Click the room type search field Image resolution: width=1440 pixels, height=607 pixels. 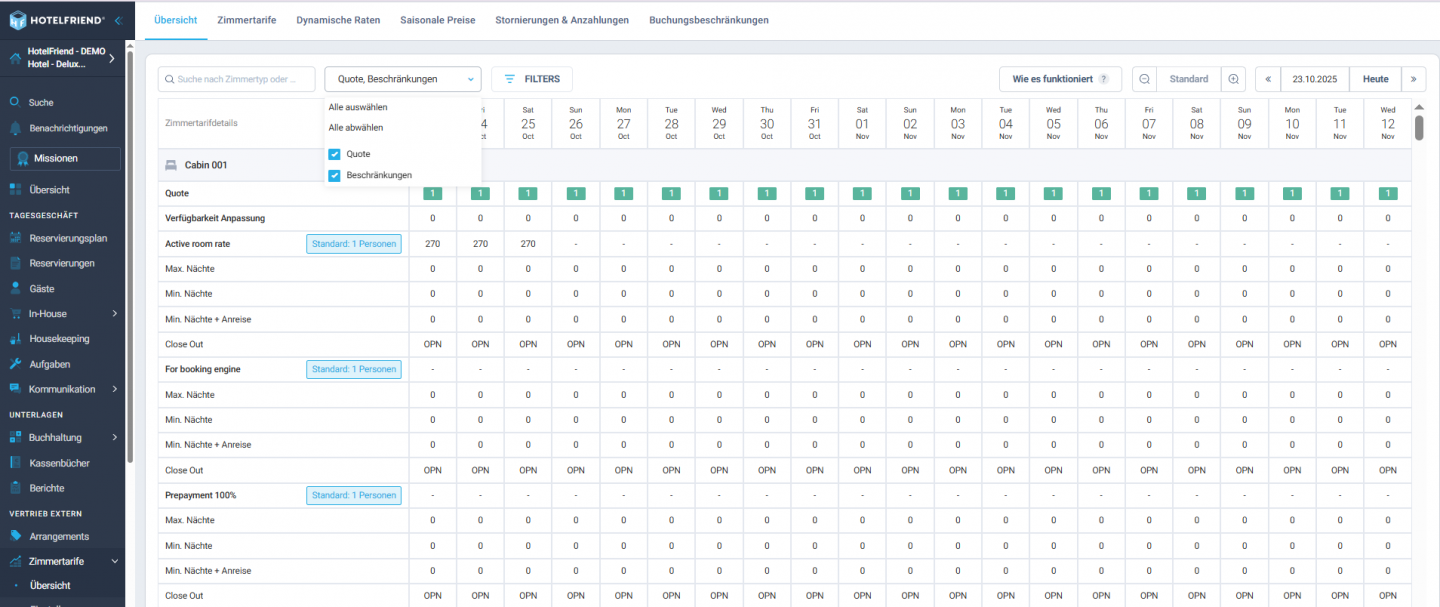coord(236,79)
